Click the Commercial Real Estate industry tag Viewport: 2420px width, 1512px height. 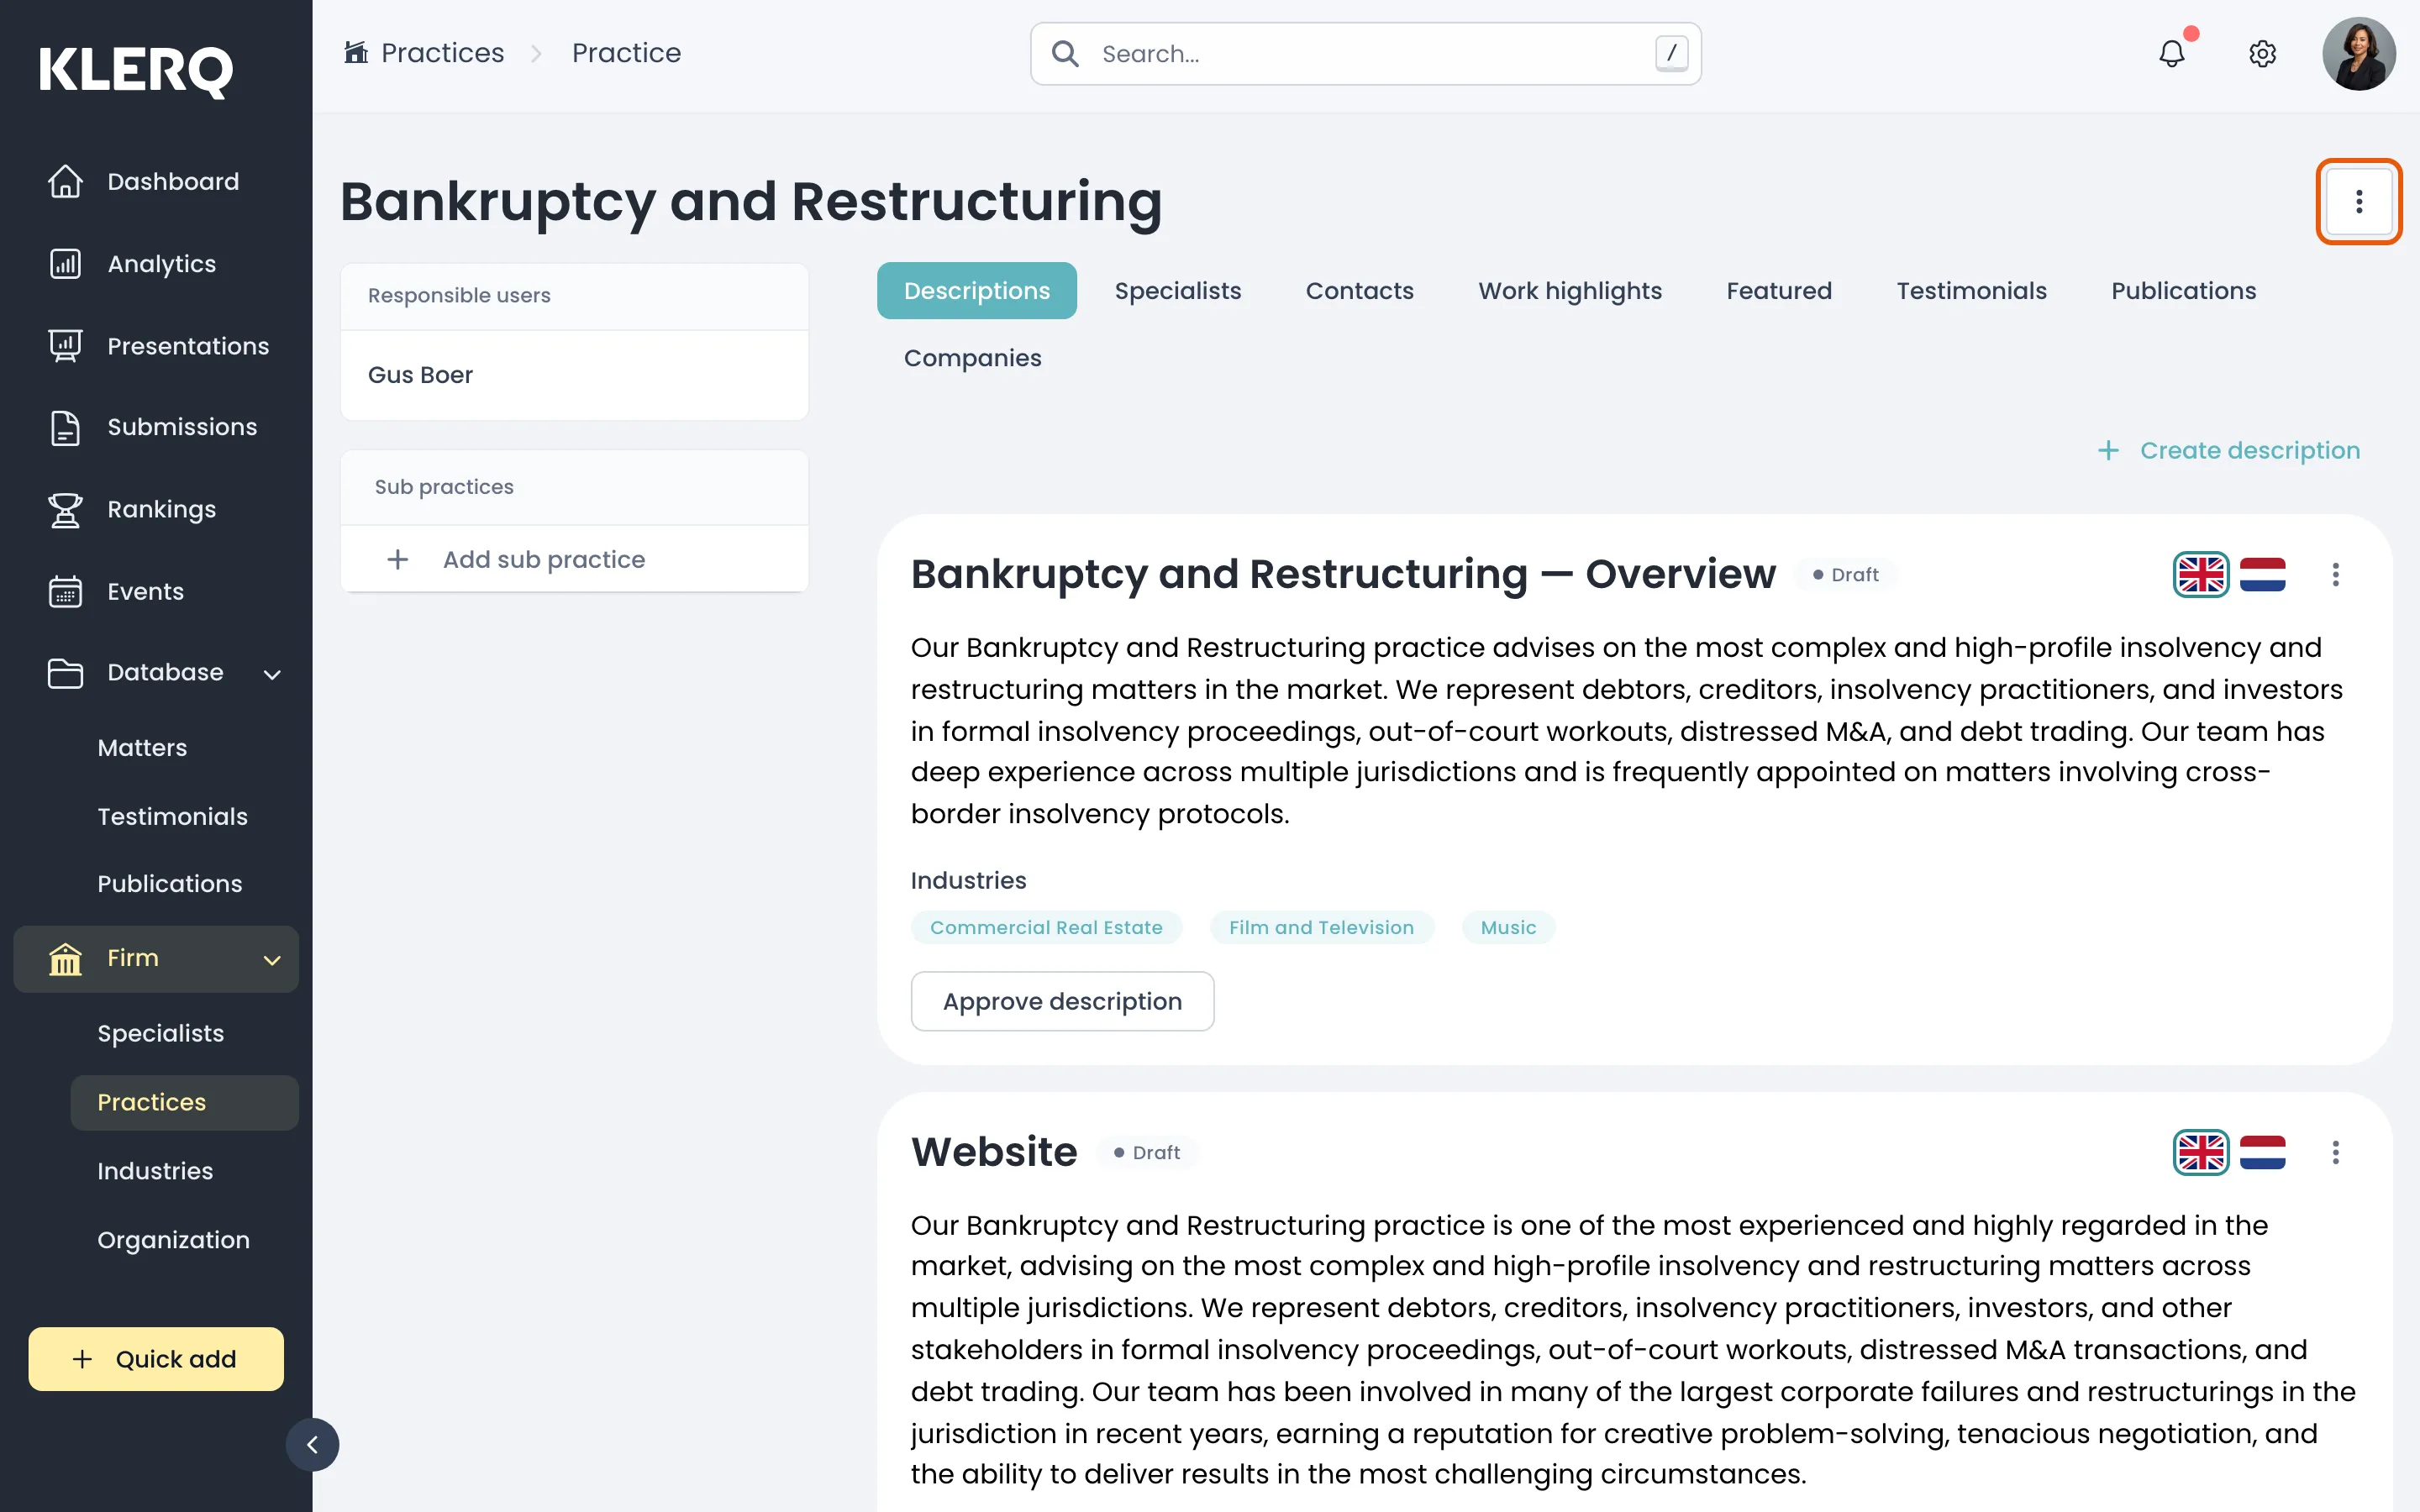click(1046, 928)
